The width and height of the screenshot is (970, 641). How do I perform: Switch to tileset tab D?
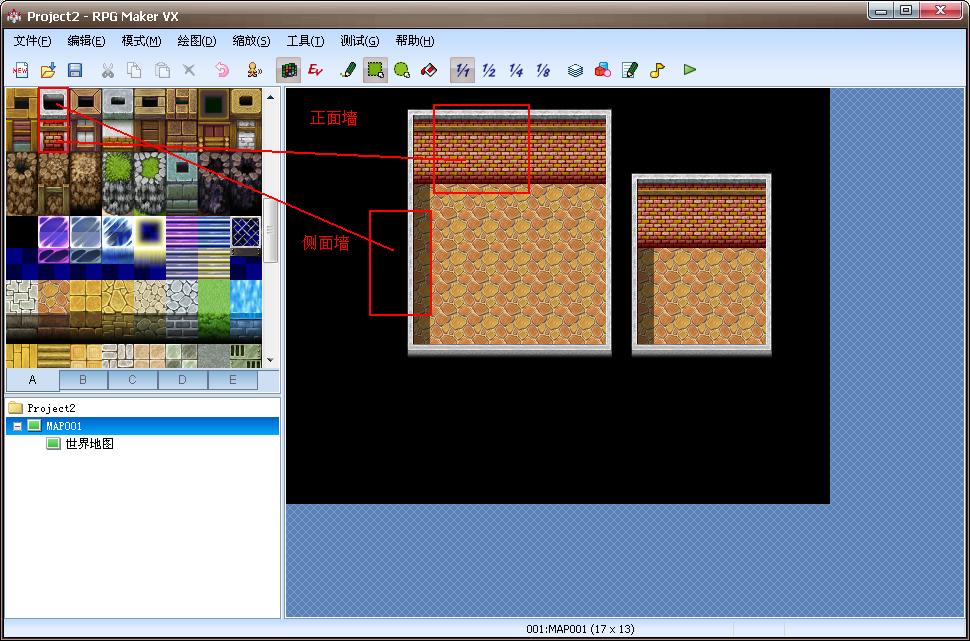(x=182, y=381)
